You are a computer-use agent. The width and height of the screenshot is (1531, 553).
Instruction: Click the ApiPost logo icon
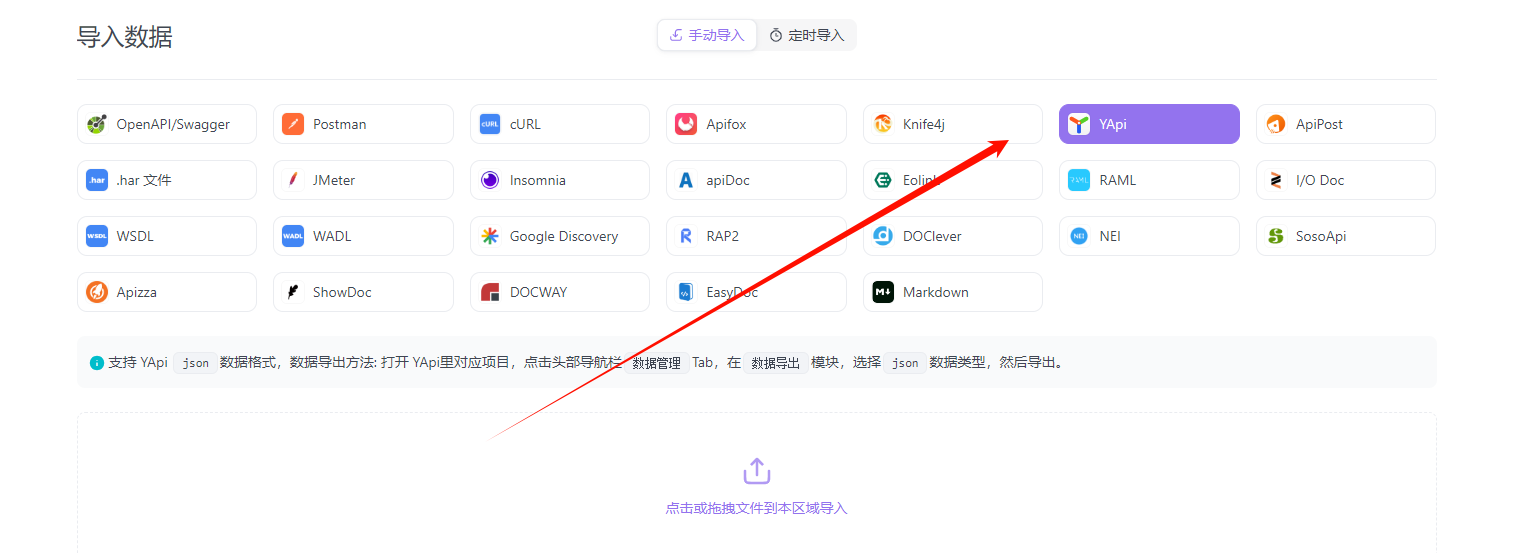click(x=1276, y=124)
